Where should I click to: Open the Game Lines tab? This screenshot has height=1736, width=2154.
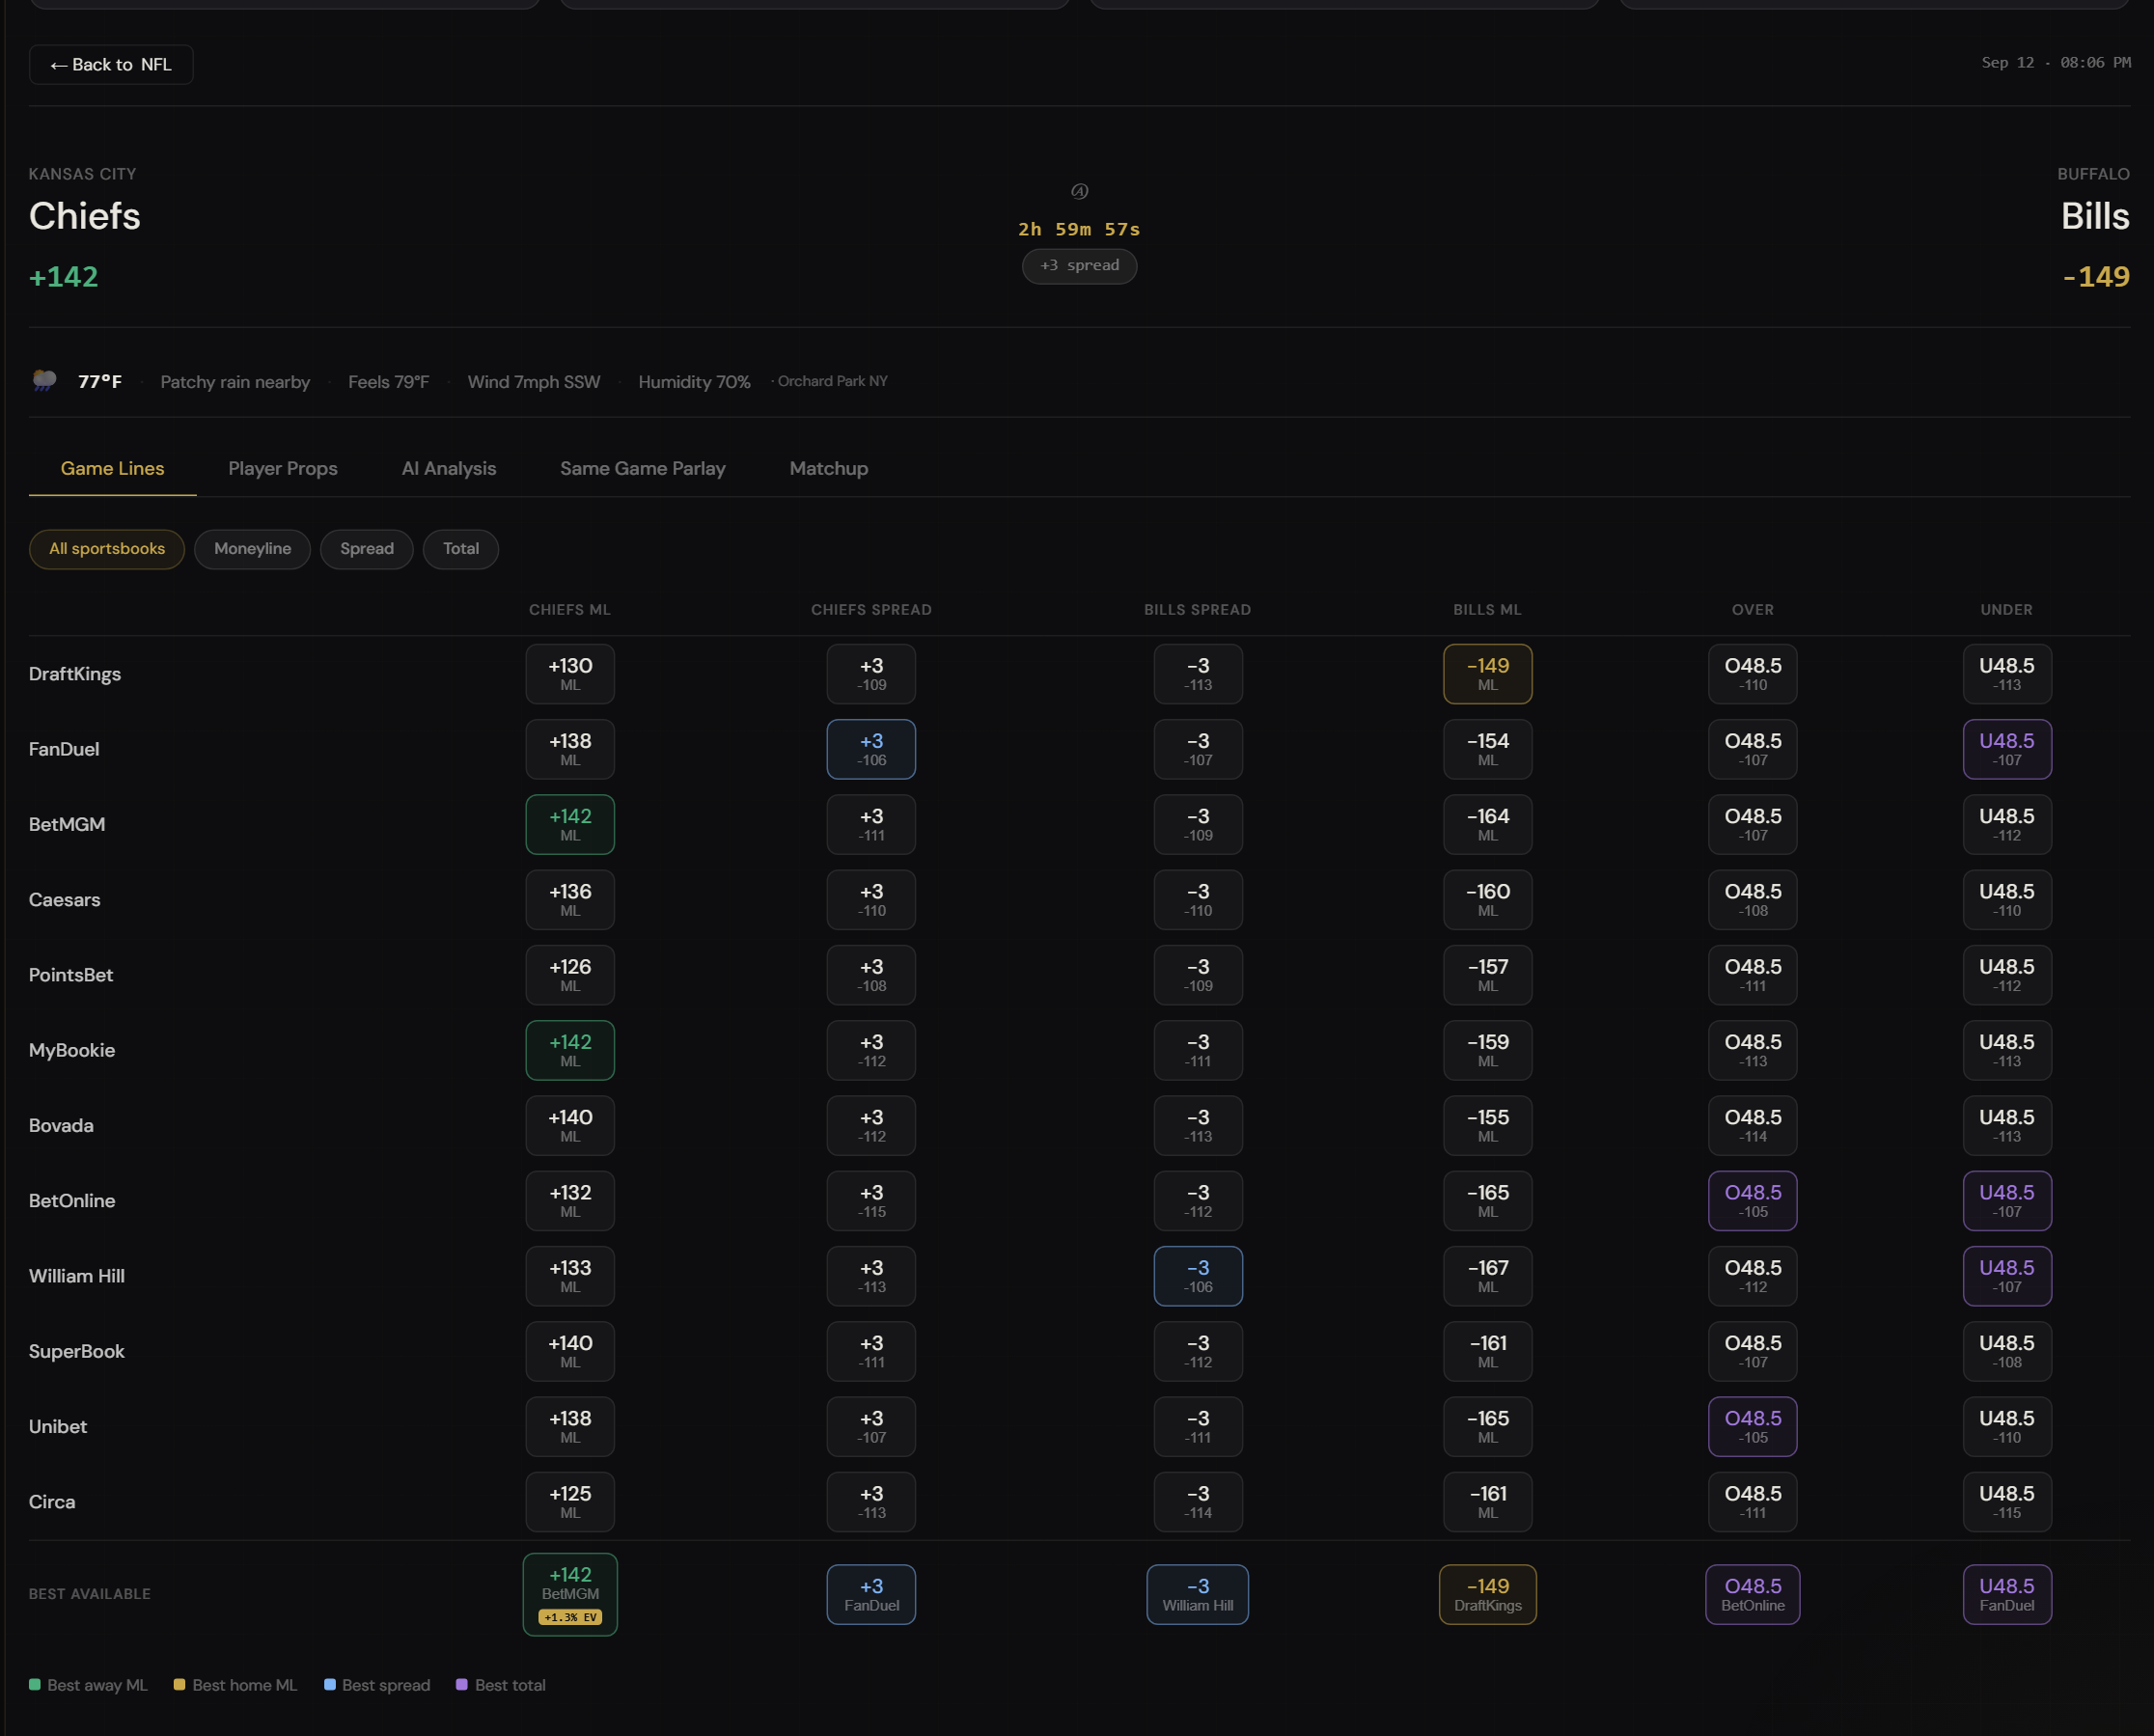click(112, 468)
